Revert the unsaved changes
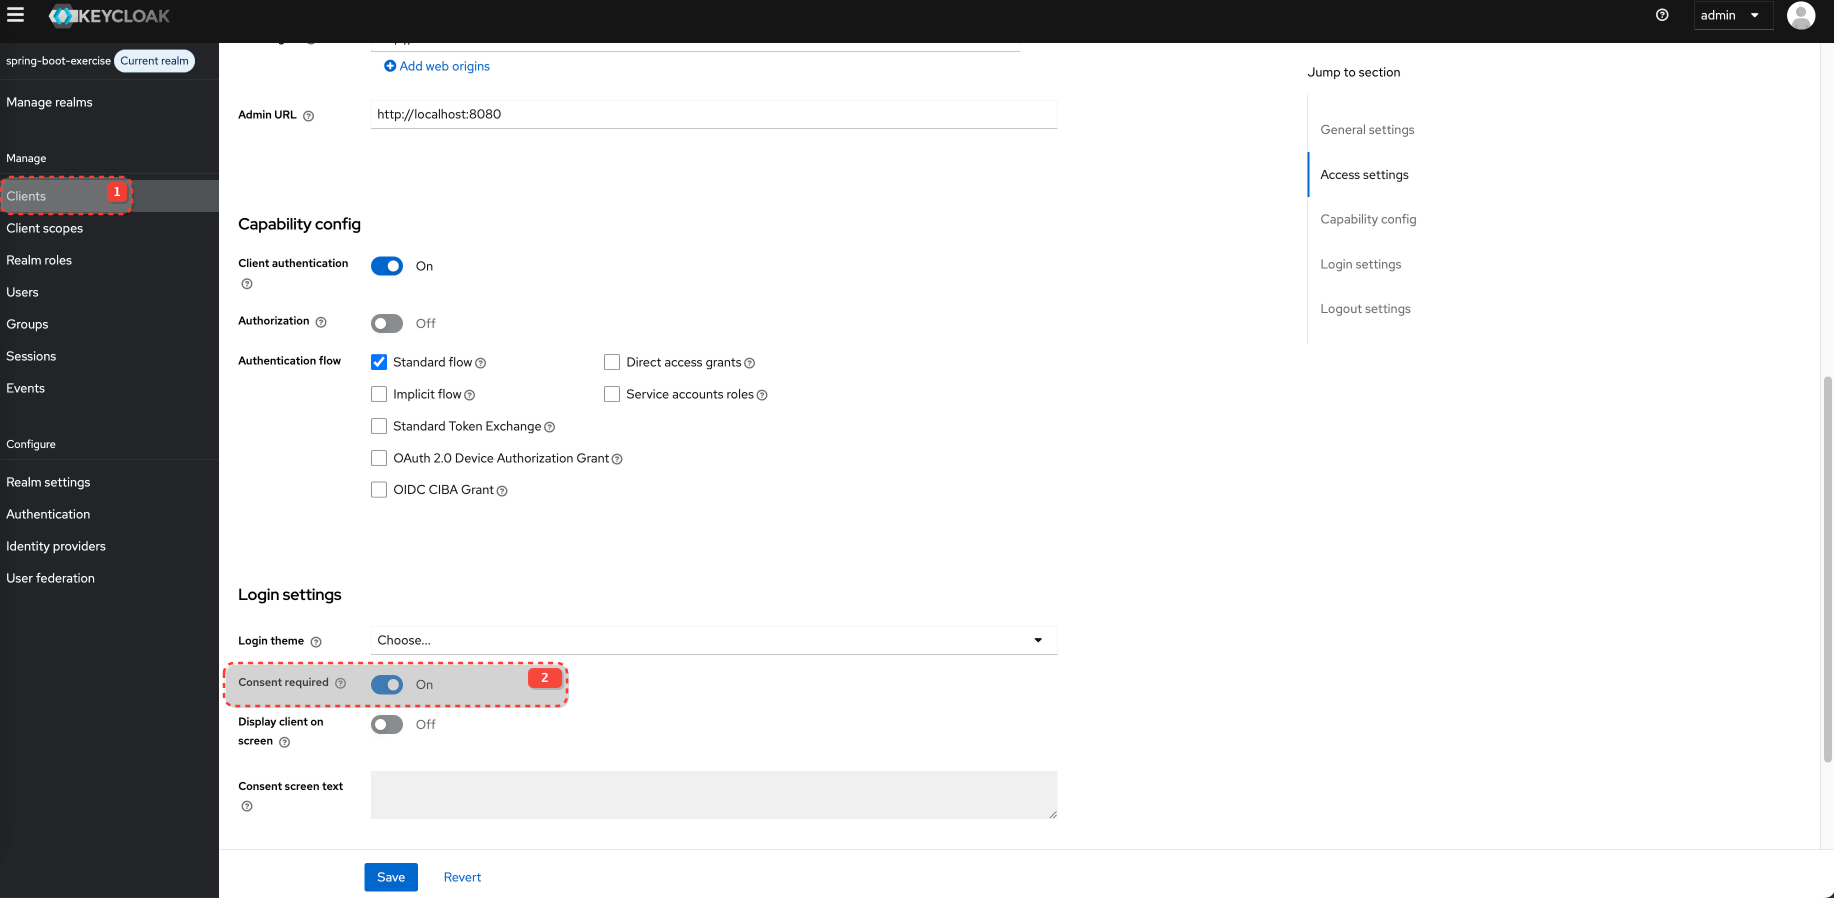 coord(462,877)
